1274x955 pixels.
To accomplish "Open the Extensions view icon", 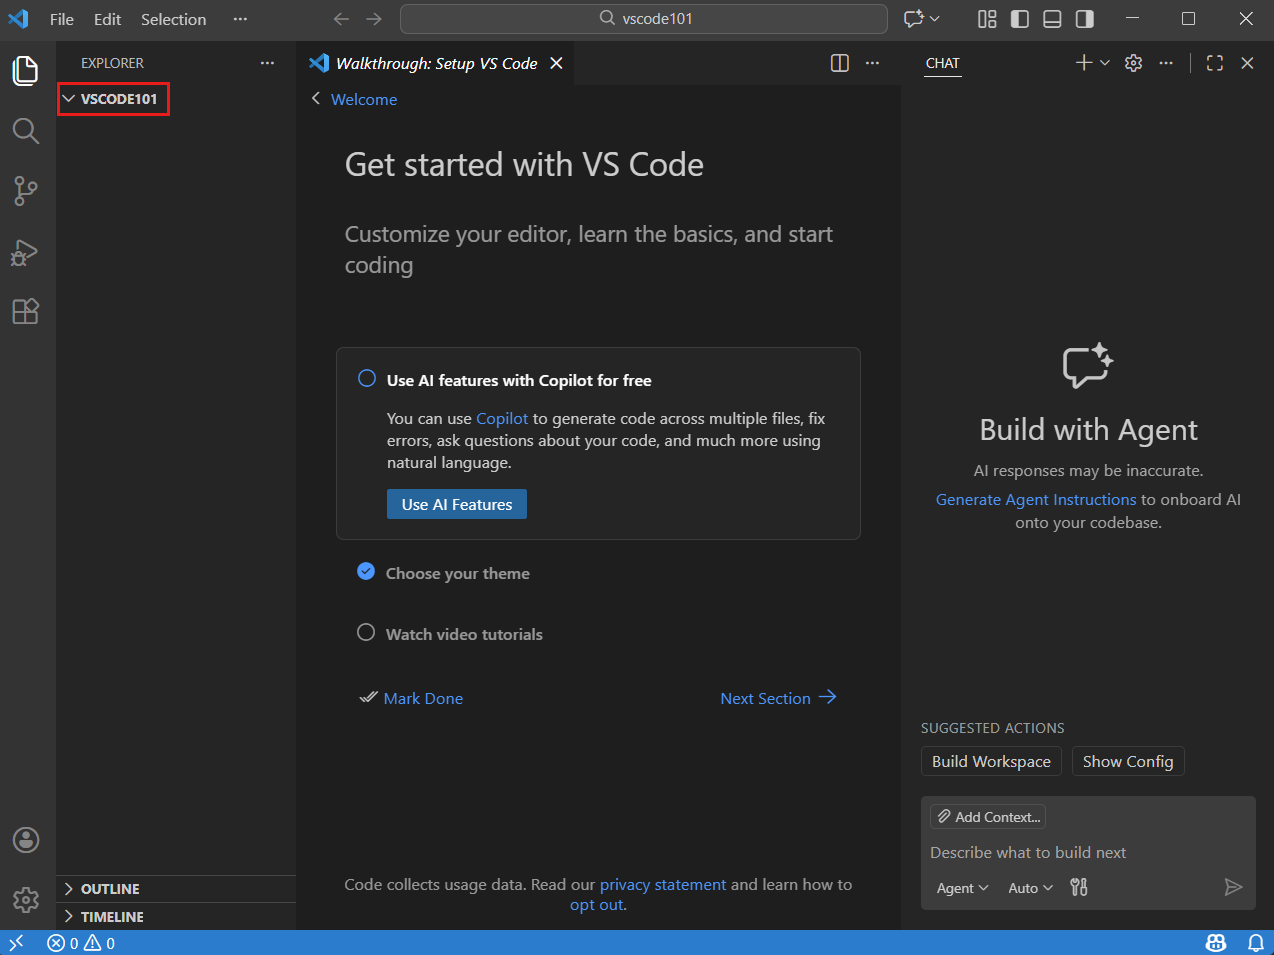I will tap(26, 311).
